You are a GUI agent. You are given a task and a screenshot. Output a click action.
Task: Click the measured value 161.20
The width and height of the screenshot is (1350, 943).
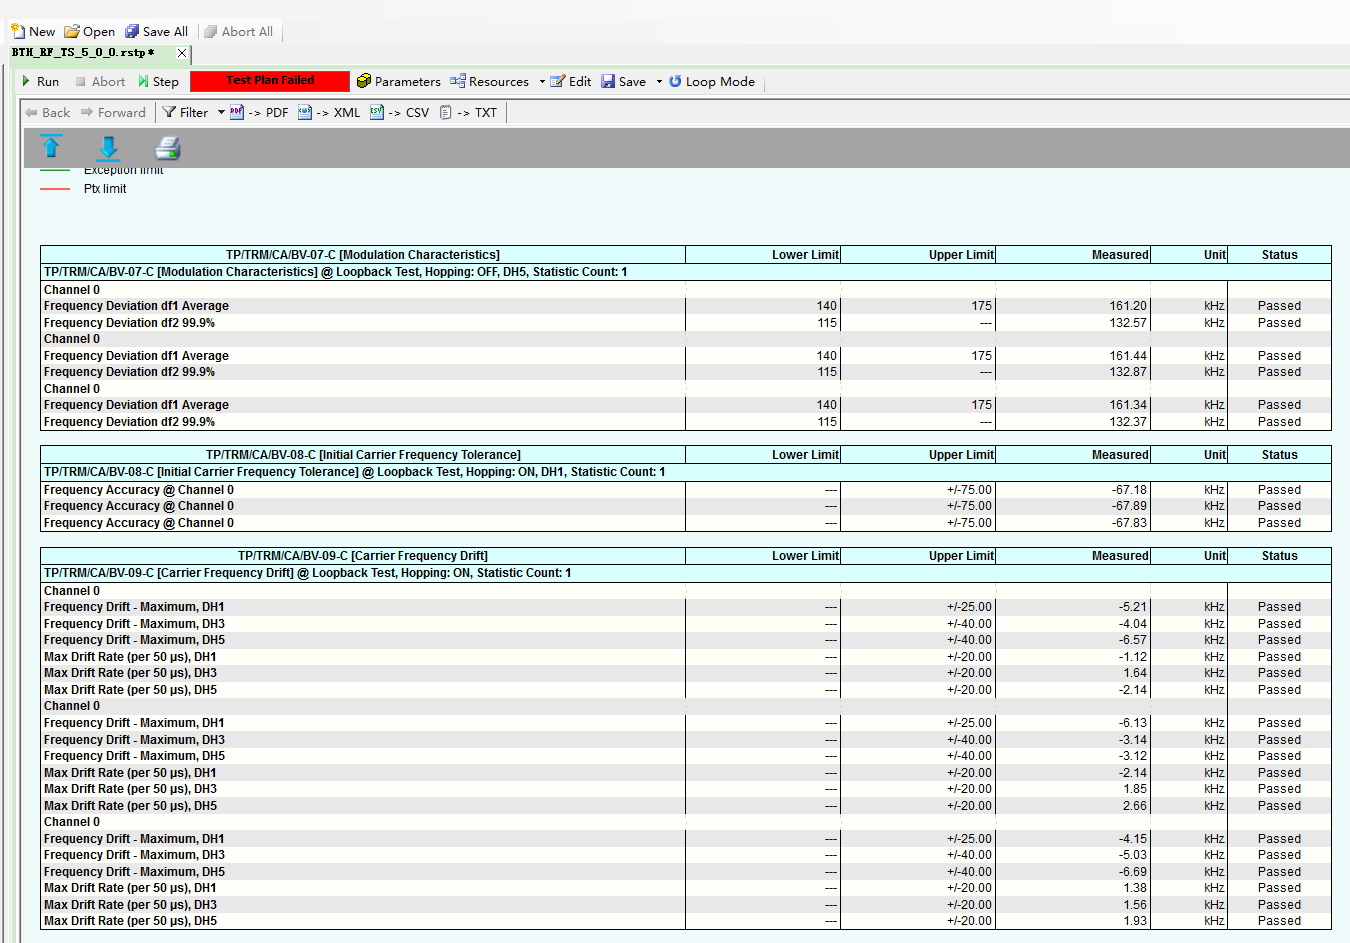[1128, 306]
